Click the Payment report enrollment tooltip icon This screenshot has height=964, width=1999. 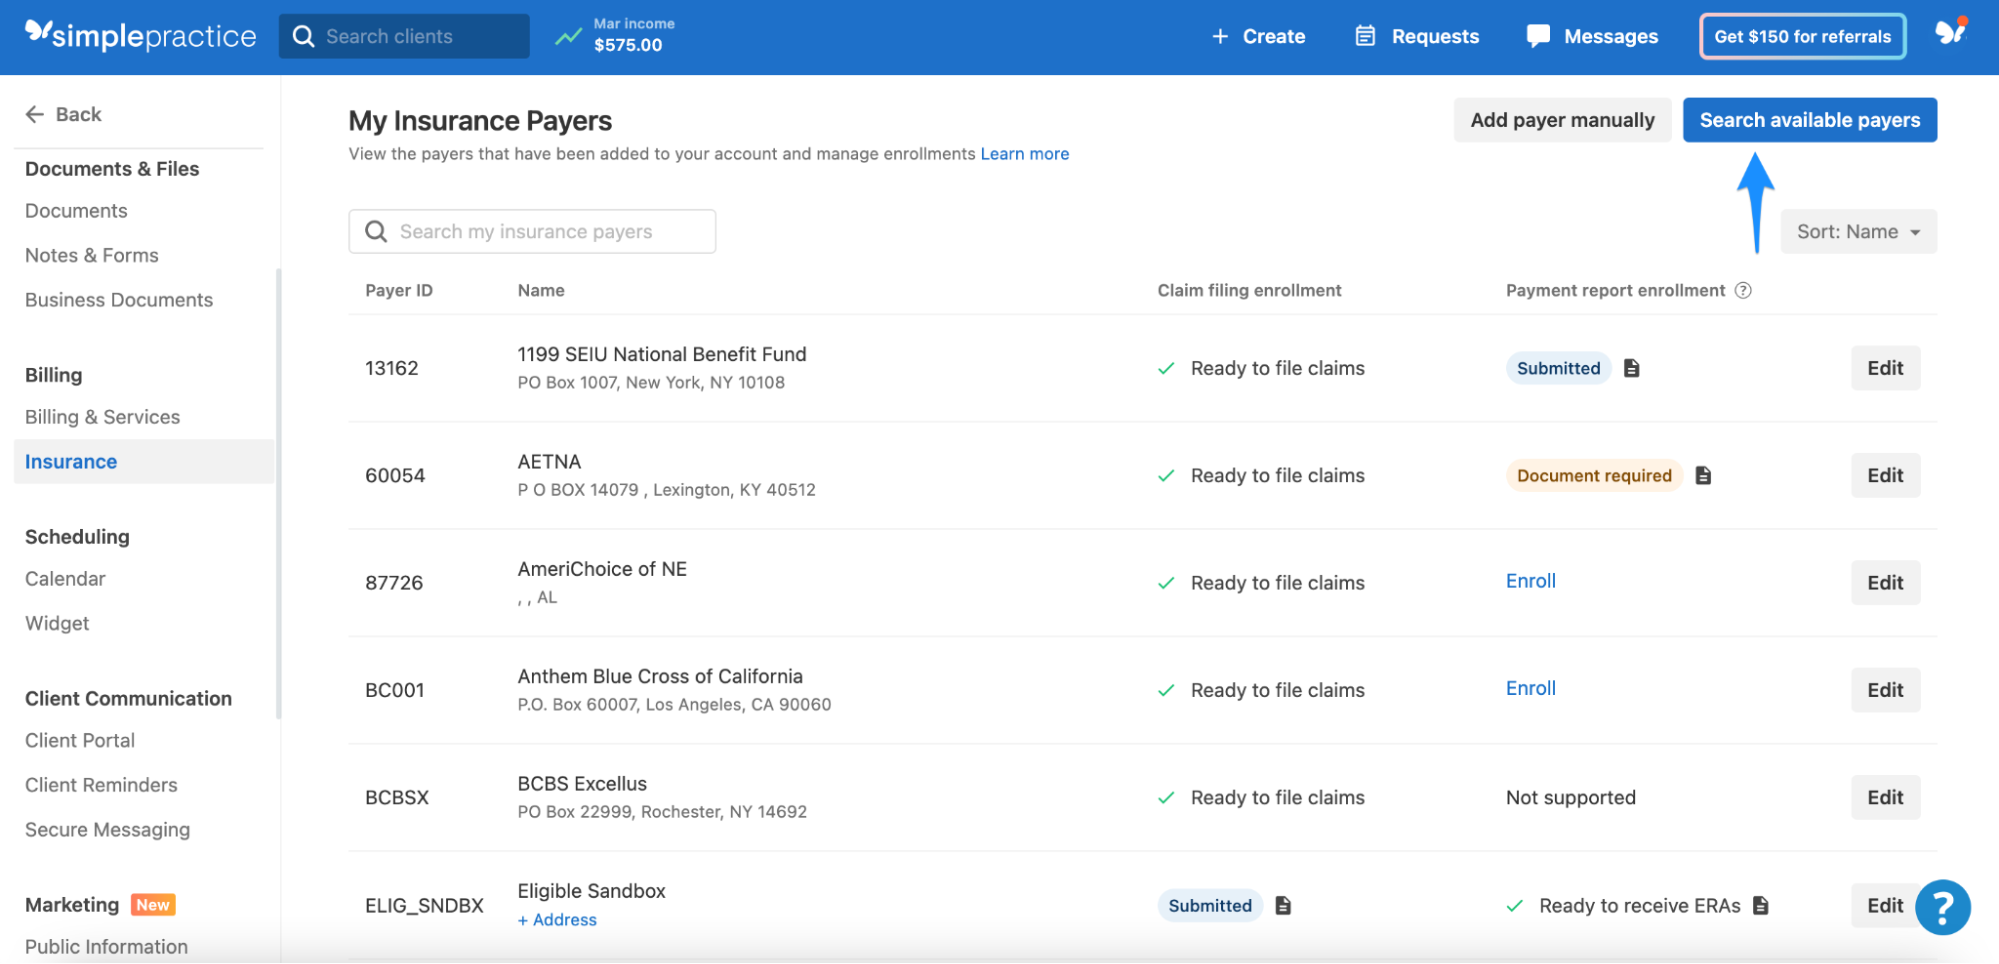(x=1744, y=290)
